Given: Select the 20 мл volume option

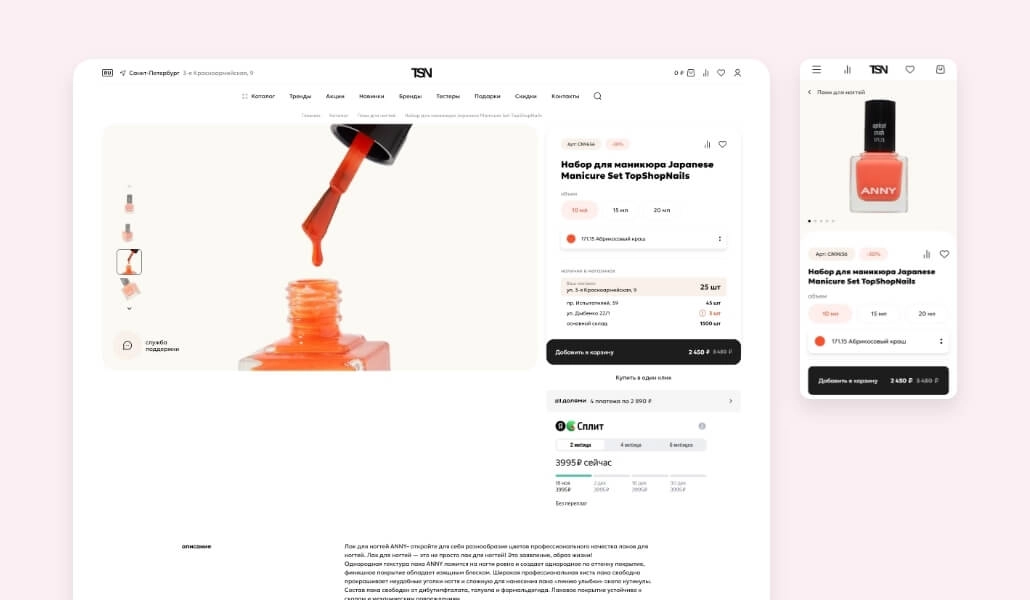Looking at the screenshot, I should click(661, 210).
